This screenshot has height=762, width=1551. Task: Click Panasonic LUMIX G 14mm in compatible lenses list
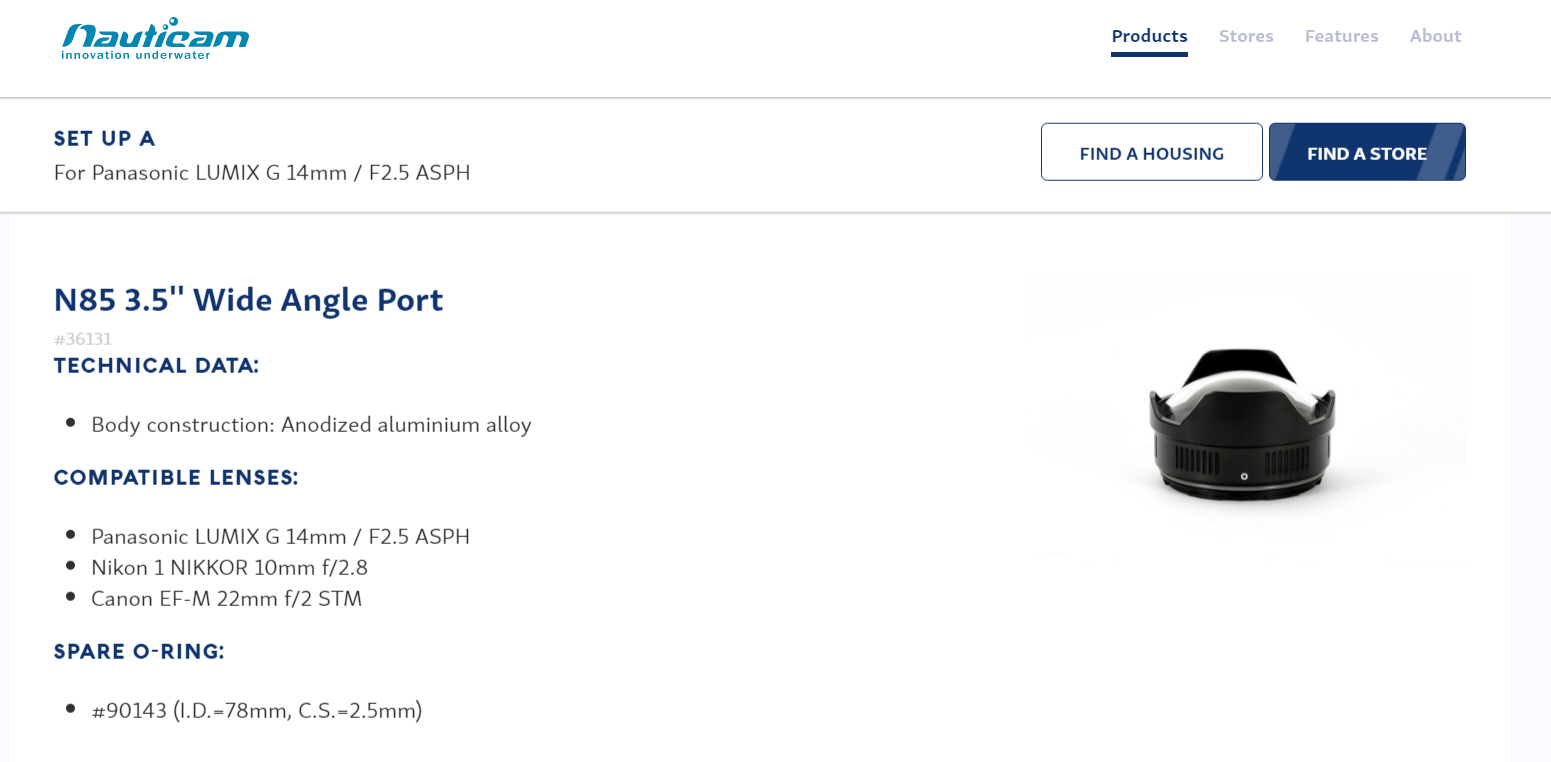point(280,537)
